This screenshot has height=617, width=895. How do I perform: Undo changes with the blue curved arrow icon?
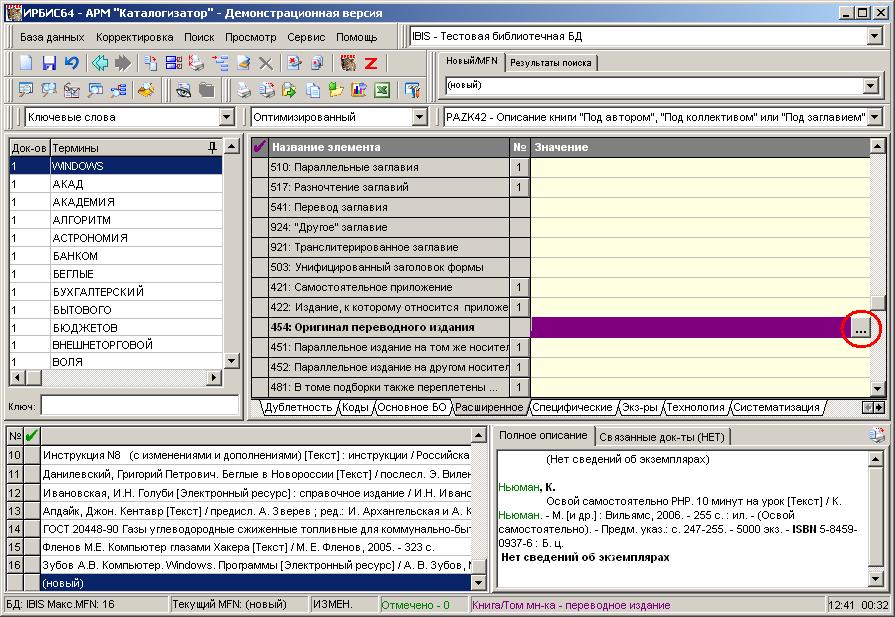coord(71,63)
